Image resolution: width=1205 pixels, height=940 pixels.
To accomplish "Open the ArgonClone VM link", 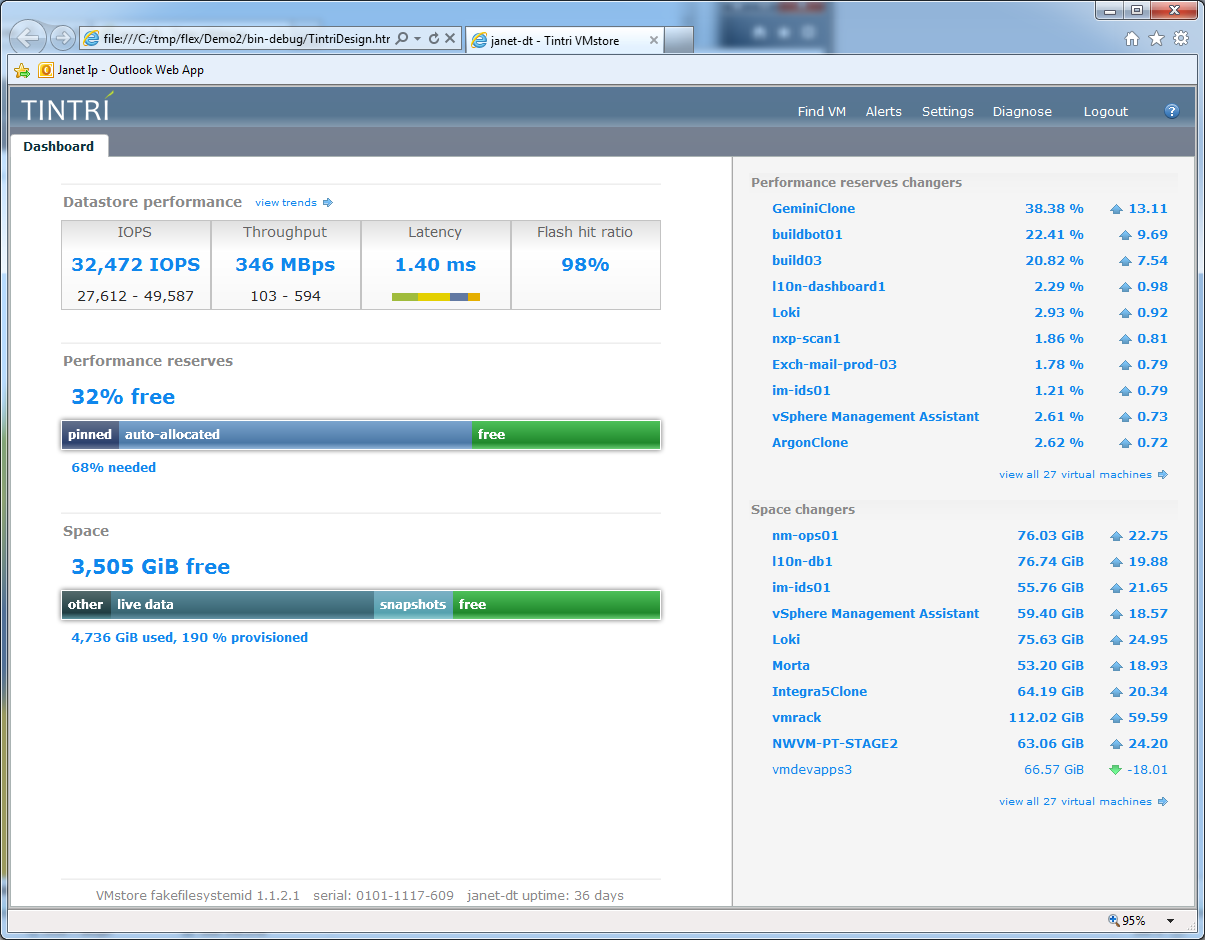I will click(810, 443).
